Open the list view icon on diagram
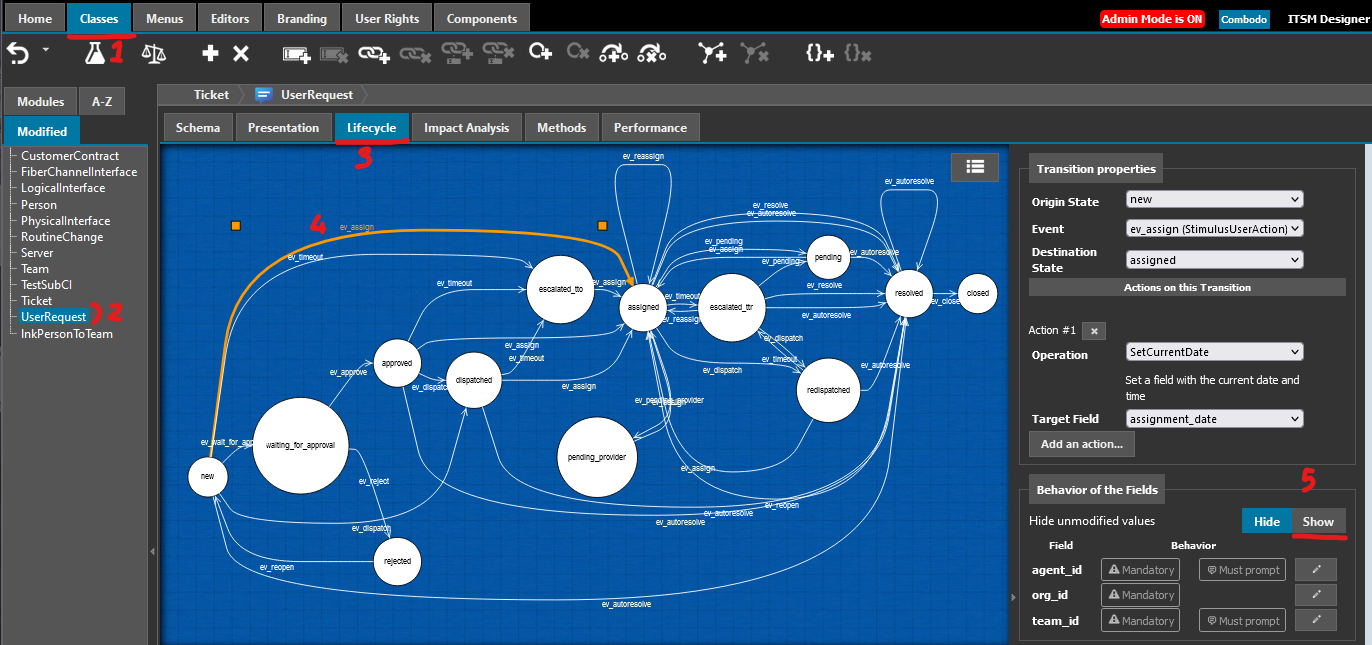This screenshot has height=645, width=1372. click(974, 167)
